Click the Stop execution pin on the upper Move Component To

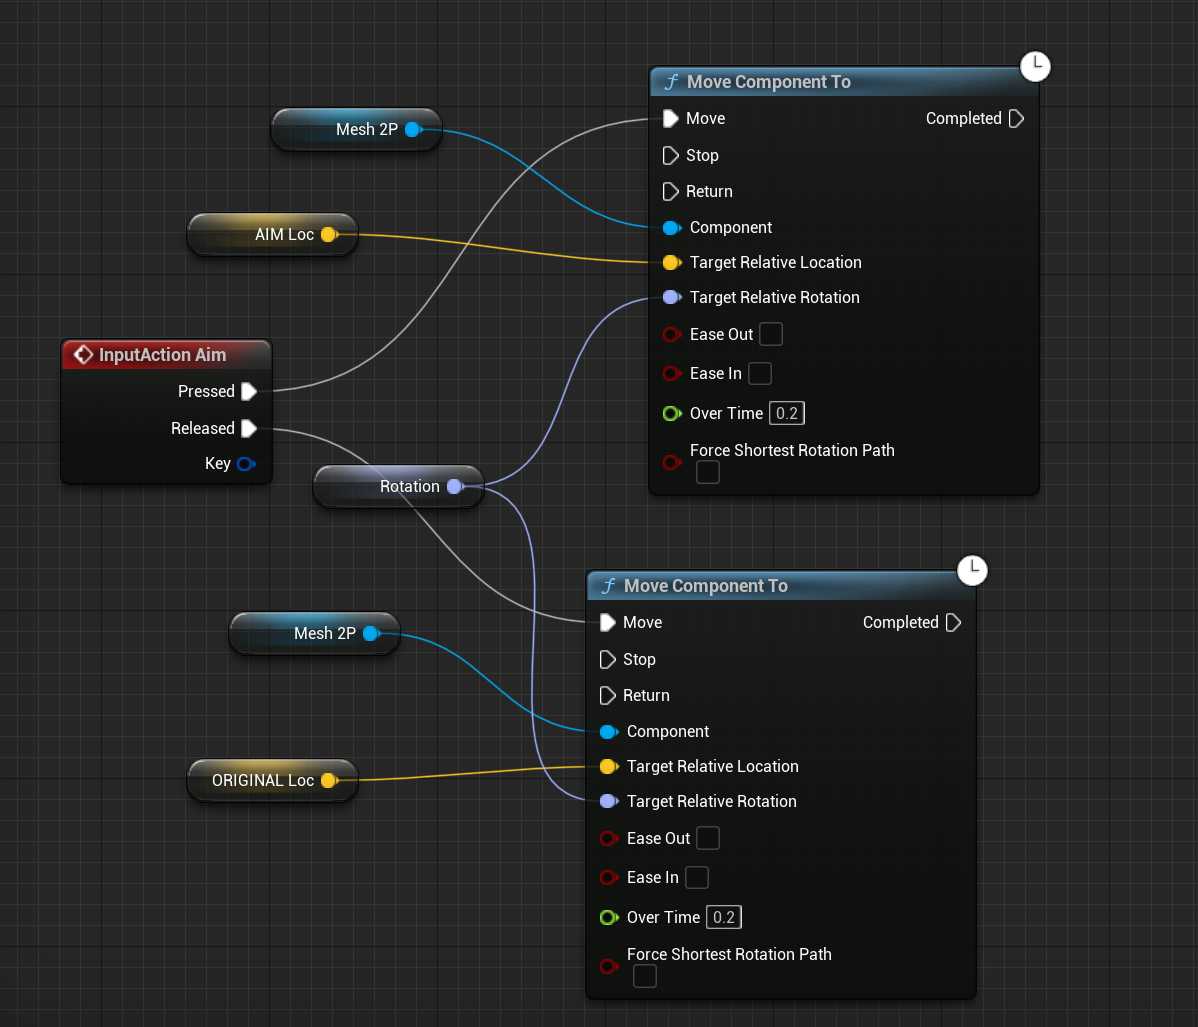[x=671, y=156]
